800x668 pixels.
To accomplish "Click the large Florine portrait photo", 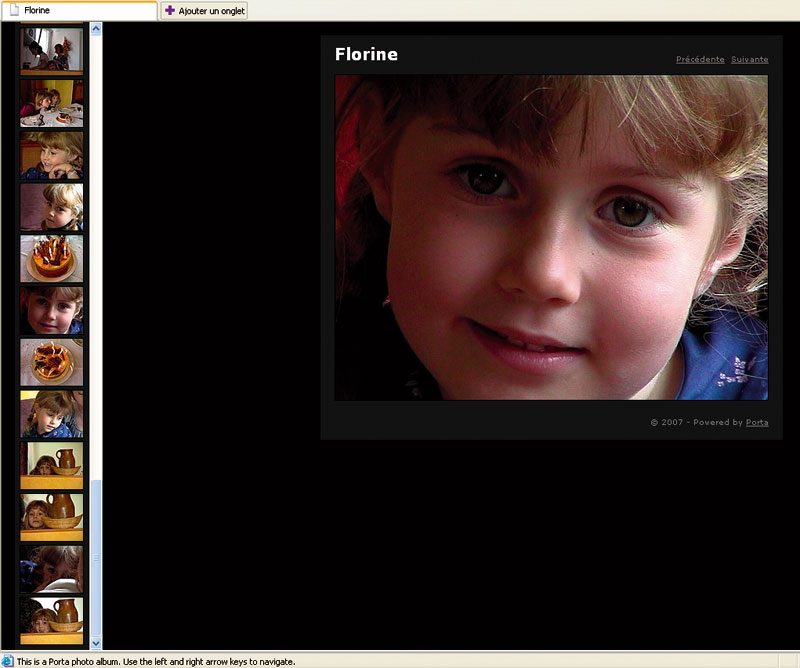I will 551,237.
